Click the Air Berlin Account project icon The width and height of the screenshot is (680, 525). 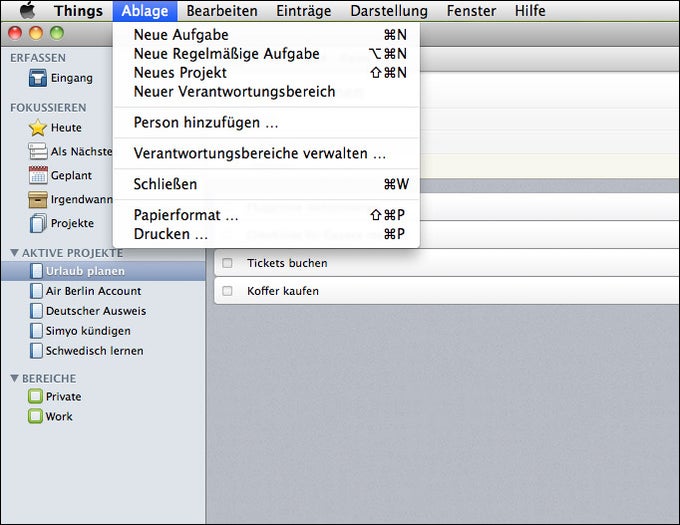coord(36,291)
